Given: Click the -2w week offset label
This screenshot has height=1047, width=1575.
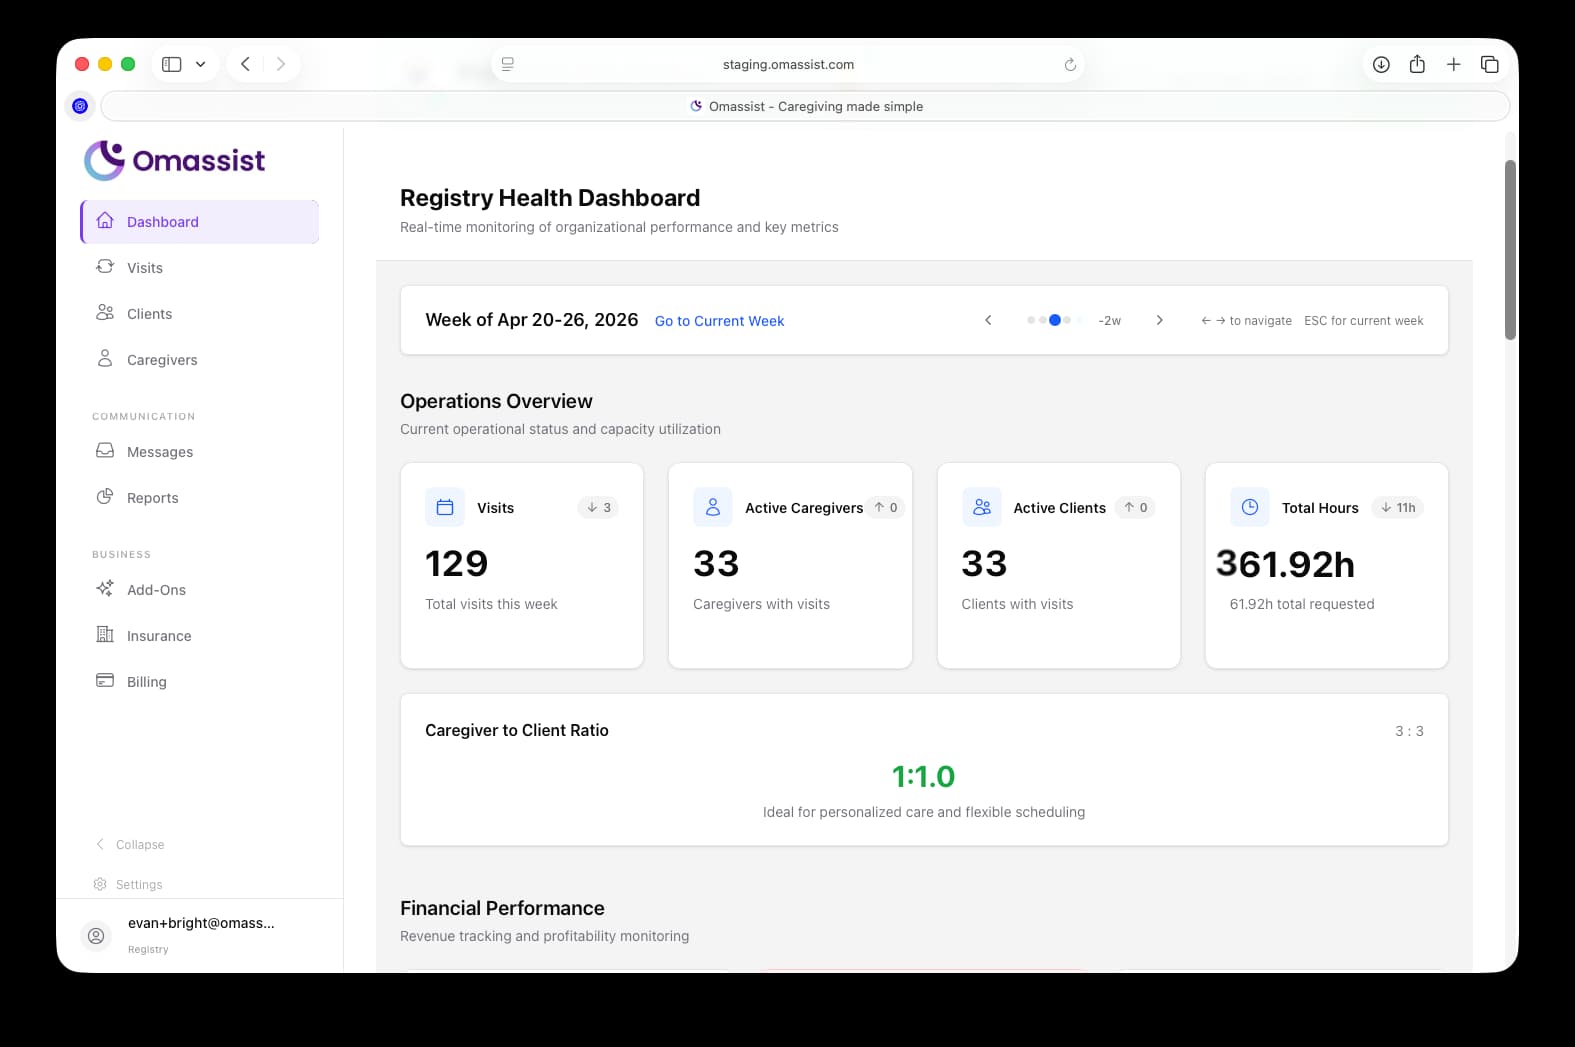Looking at the screenshot, I should point(1109,320).
